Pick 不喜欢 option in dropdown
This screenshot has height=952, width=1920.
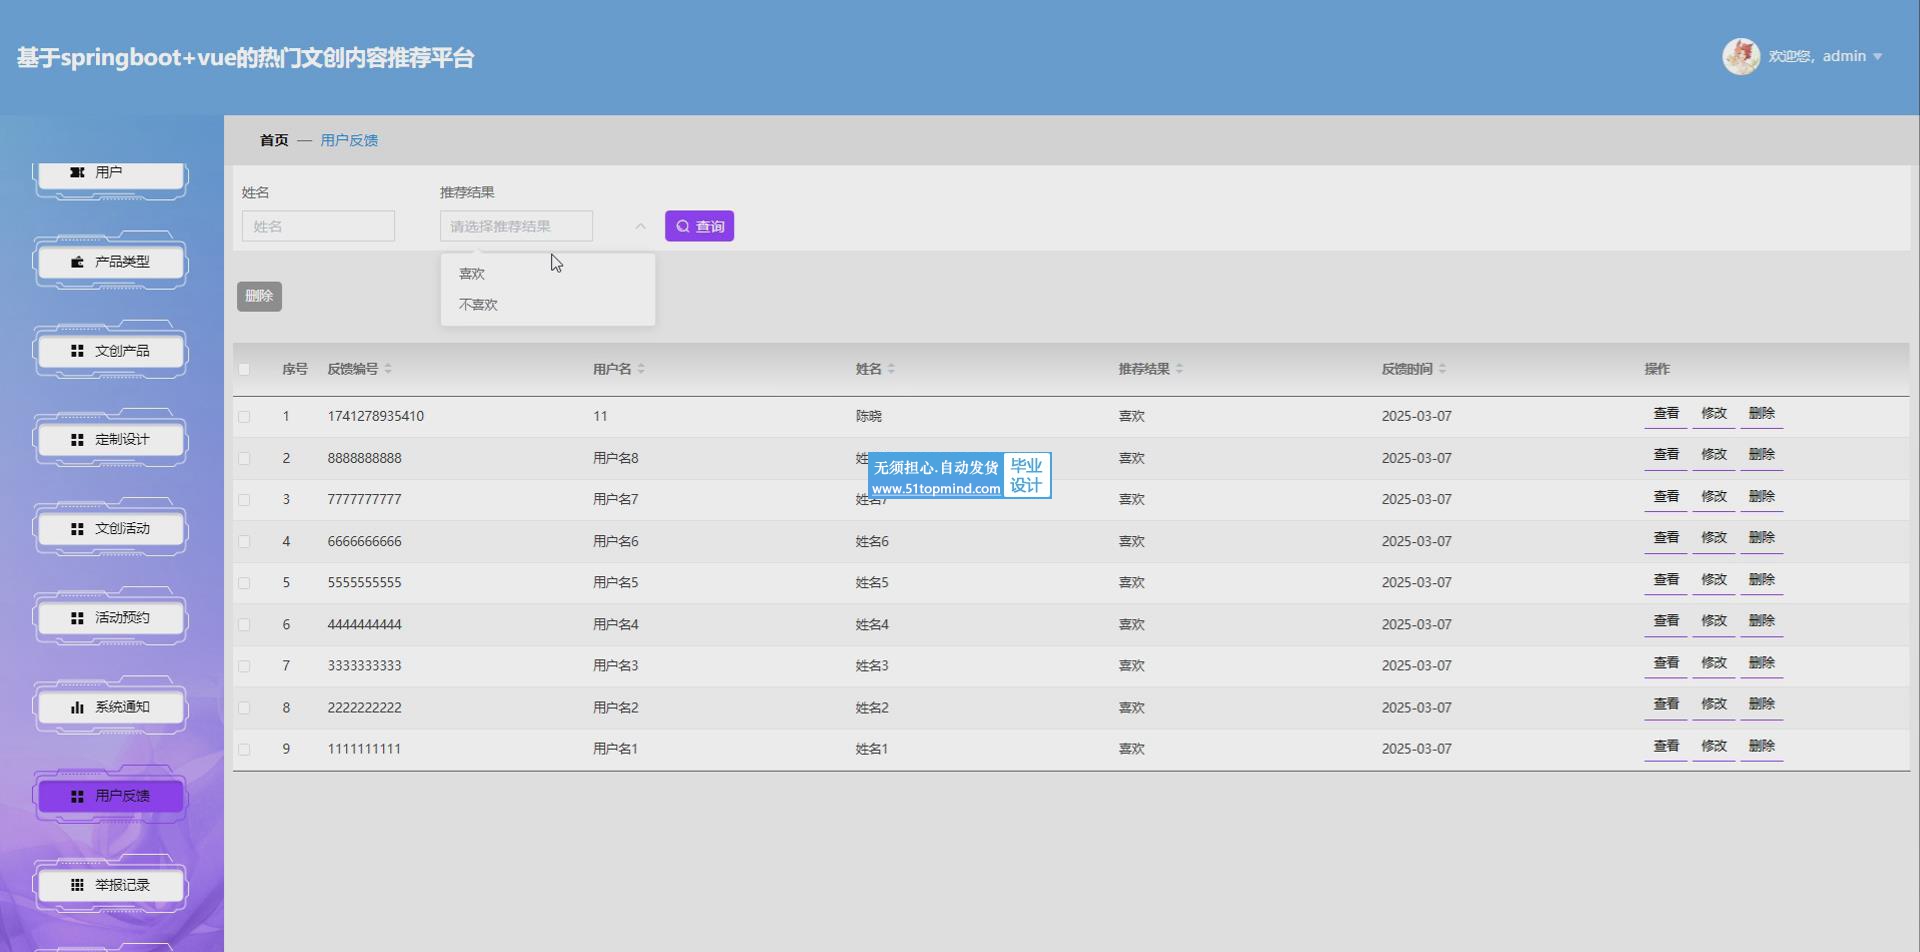tap(478, 305)
